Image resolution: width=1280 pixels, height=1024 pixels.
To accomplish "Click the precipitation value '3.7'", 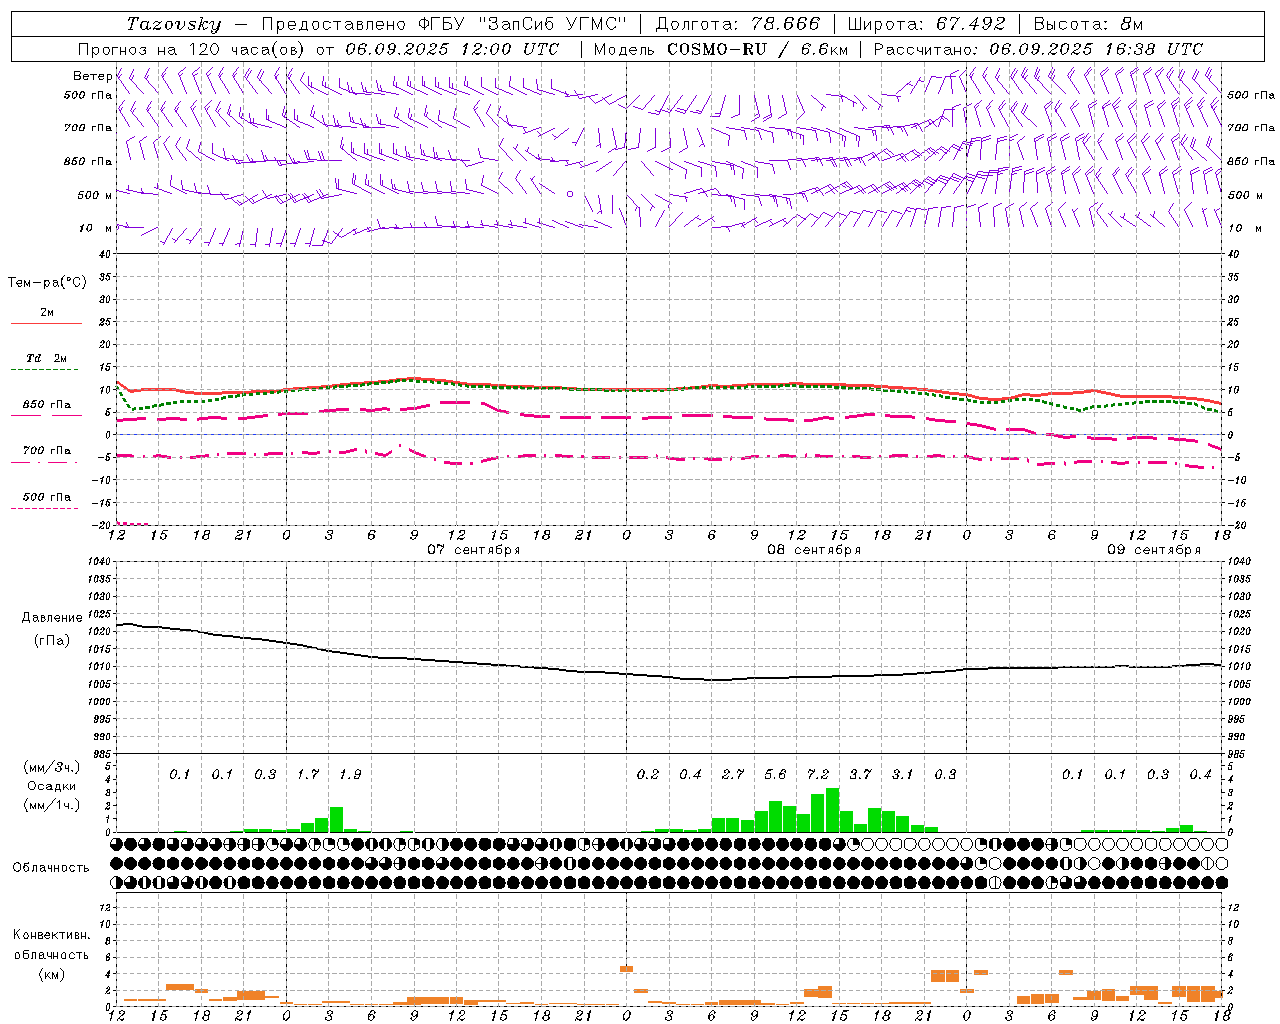I will coord(860,774).
